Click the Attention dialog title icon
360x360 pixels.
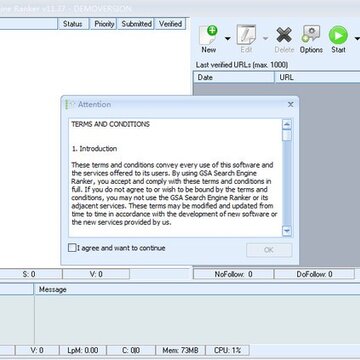coord(71,104)
